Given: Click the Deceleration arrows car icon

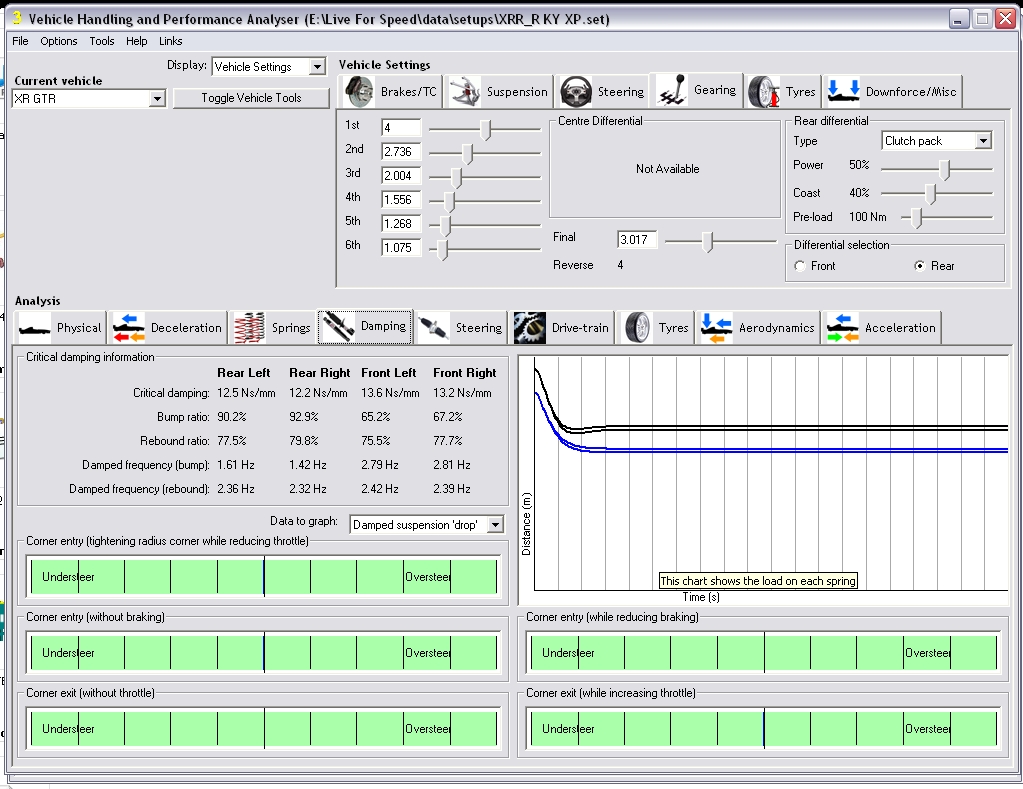Looking at the screenshot, I should pyautogui.click(x=129, y=328).
